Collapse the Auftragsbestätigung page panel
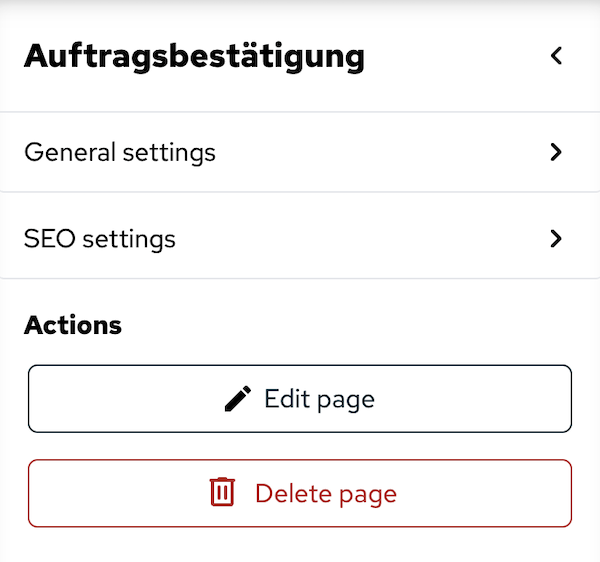The width and height of the screenshot is (600, 562). coord(557,56)
